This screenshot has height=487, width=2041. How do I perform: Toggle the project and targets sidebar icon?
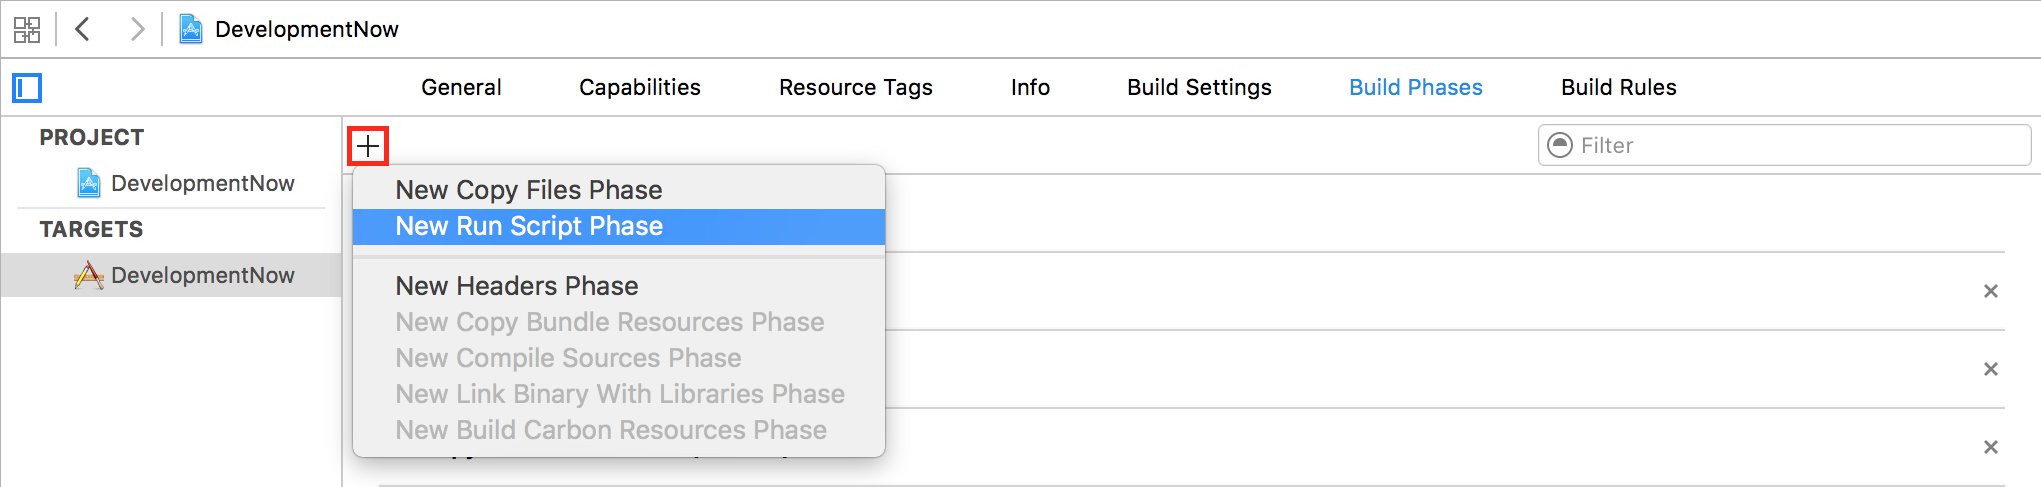click(27, 88)
